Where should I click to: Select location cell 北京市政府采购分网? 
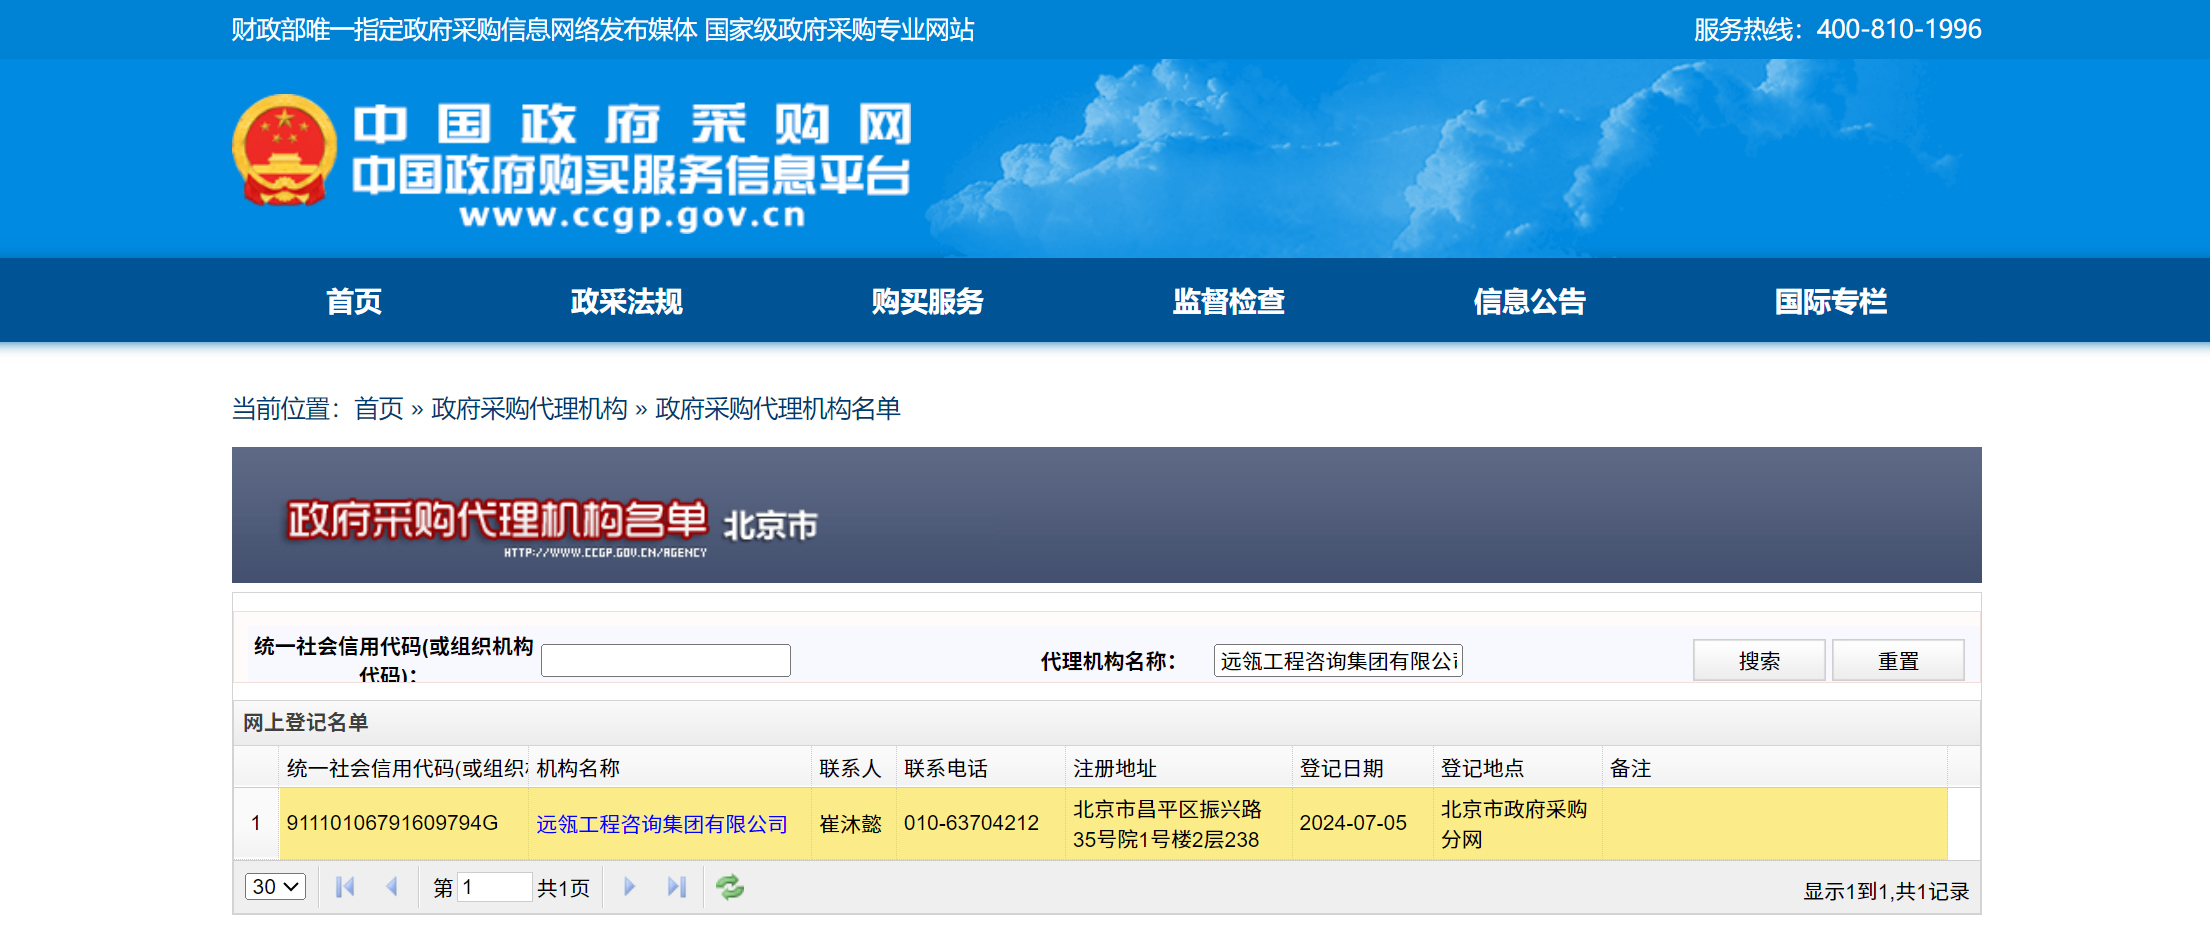(1517, 823)
